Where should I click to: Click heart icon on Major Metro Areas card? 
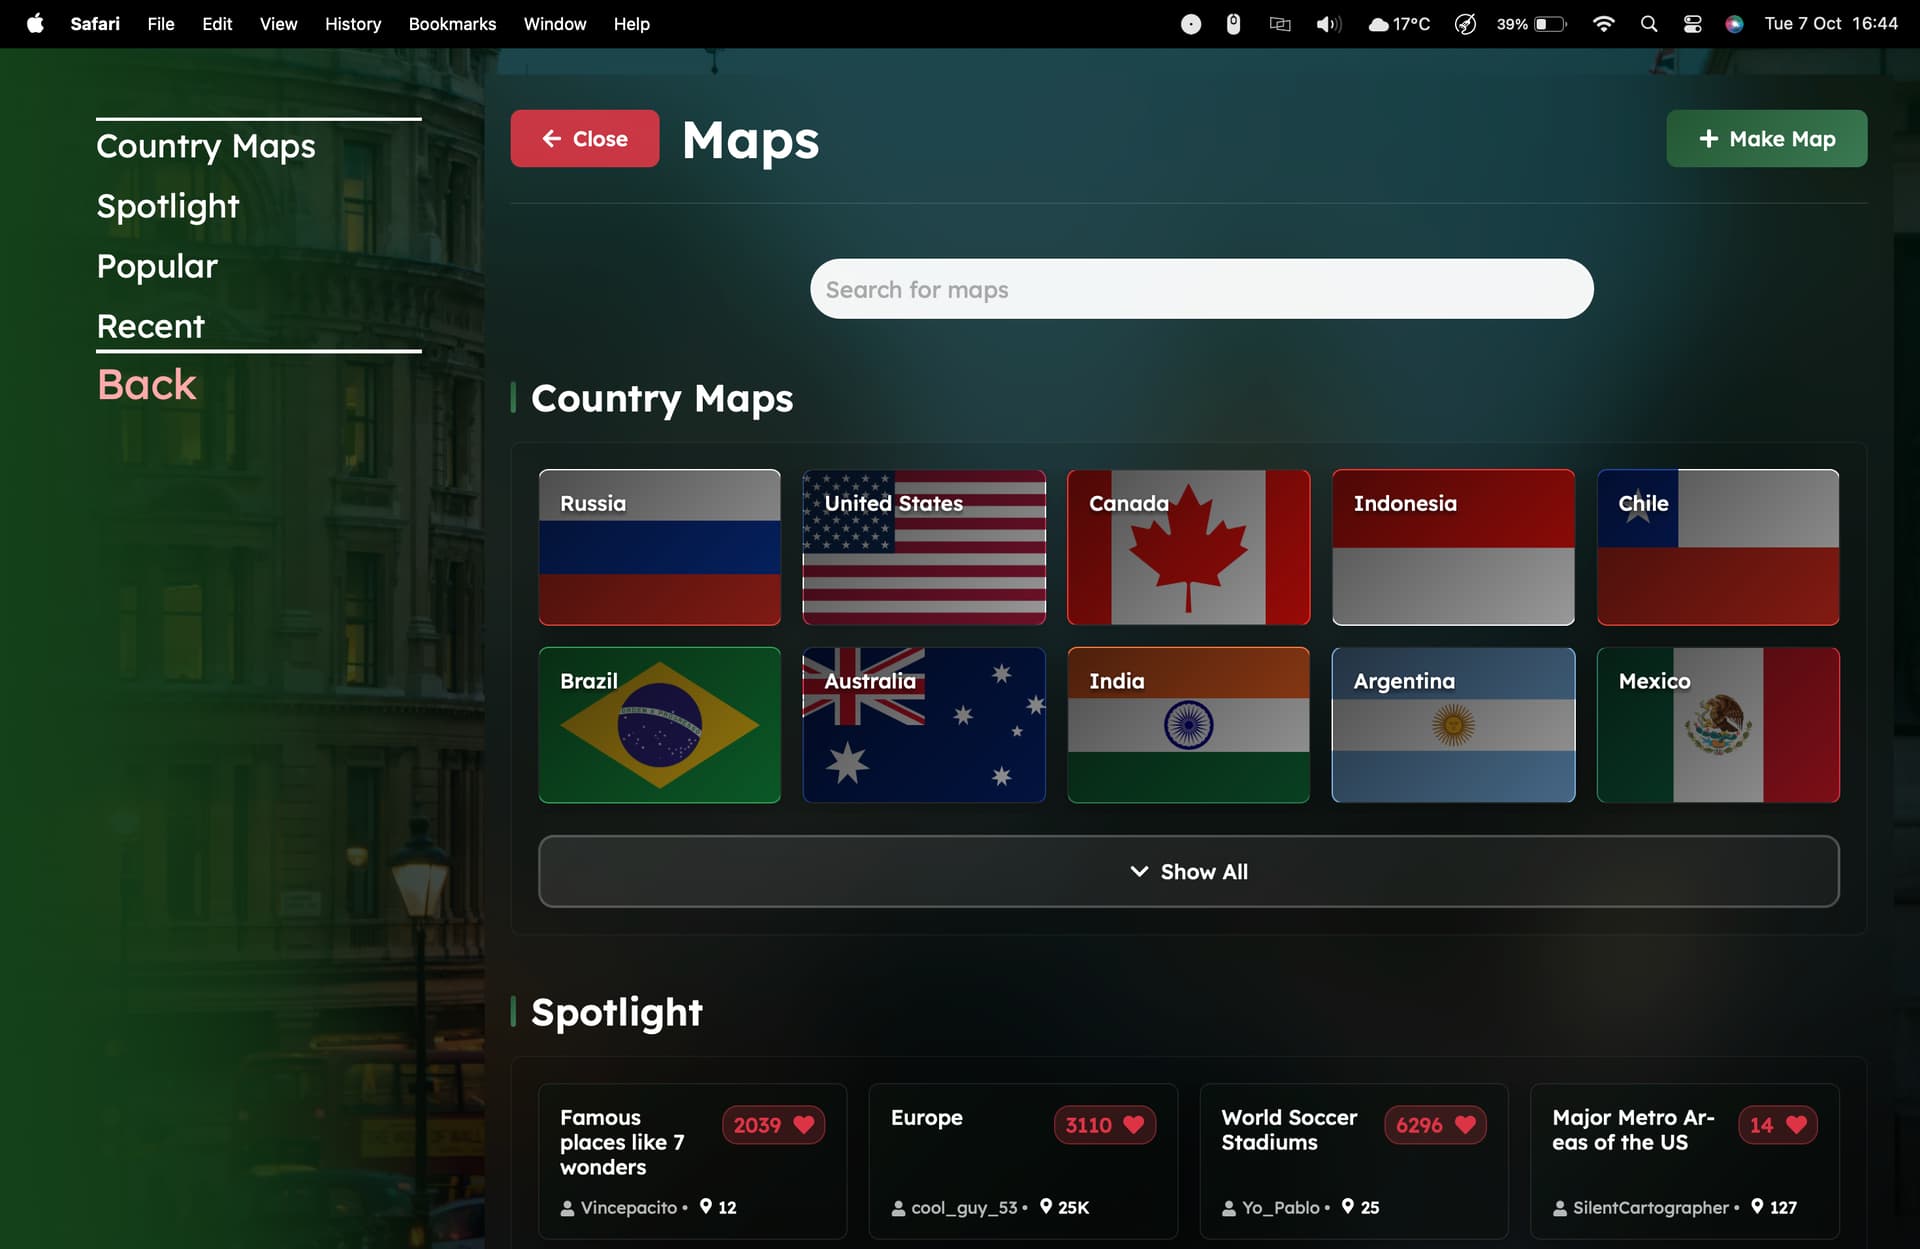[1796, 1125]
